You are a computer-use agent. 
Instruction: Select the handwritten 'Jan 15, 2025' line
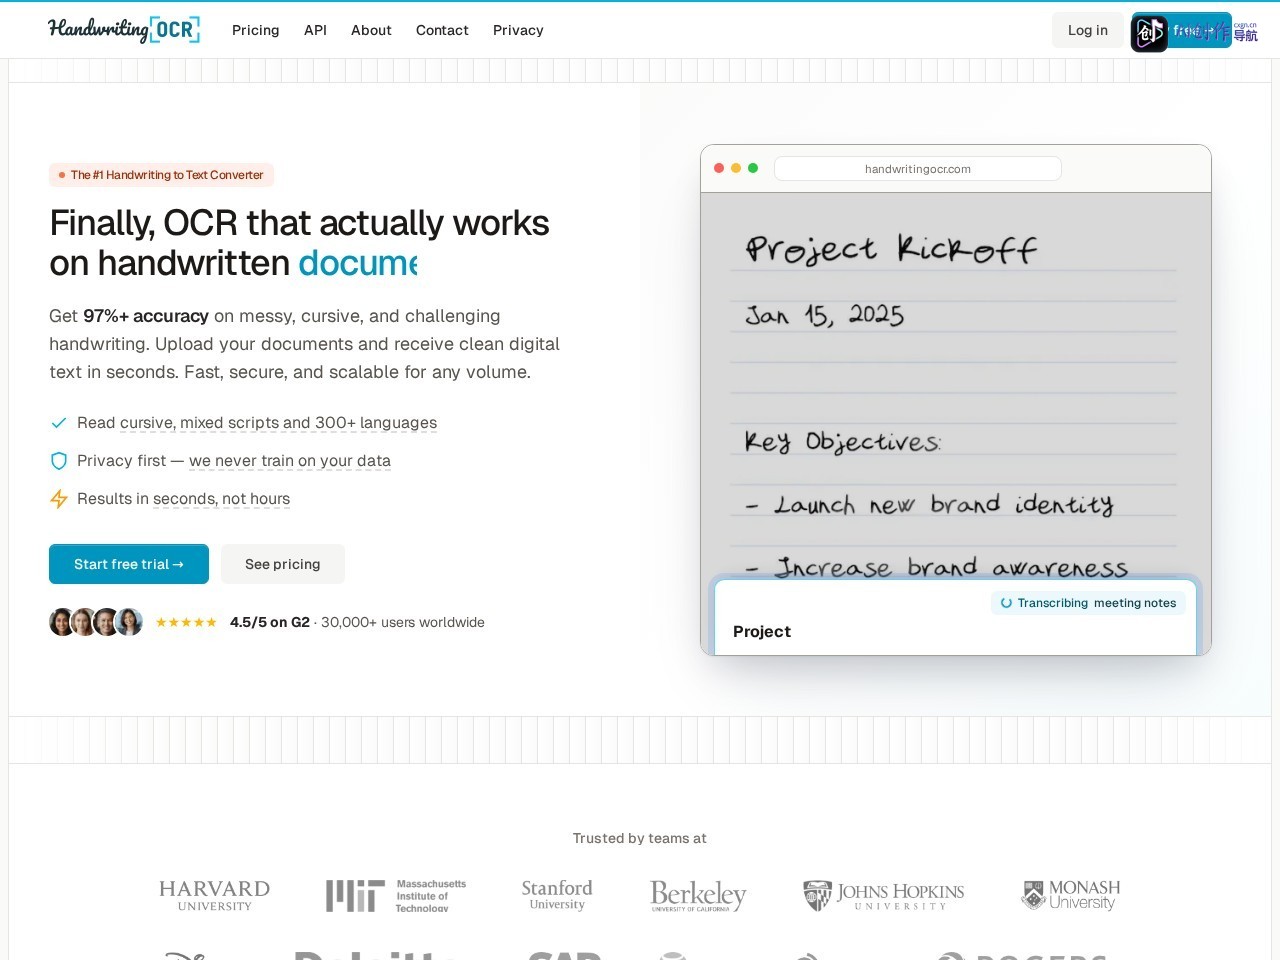click(x=825, y=315)
